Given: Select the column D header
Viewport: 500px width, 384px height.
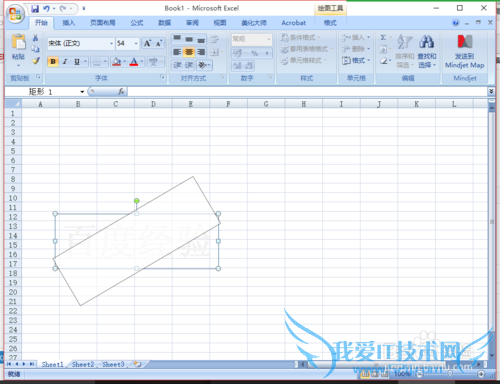Looking at the screenshot, I should point(153,104).
